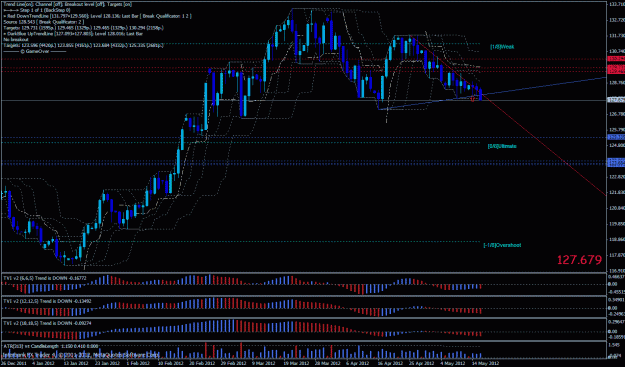This screenshot has height=367, width=625.
Task: Click the large red 127.679 price label
Action: tap(579, 260)
